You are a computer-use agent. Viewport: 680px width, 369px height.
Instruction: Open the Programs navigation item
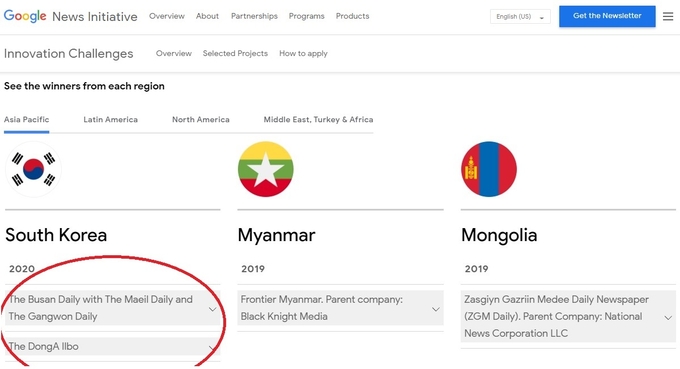[307, 16]
